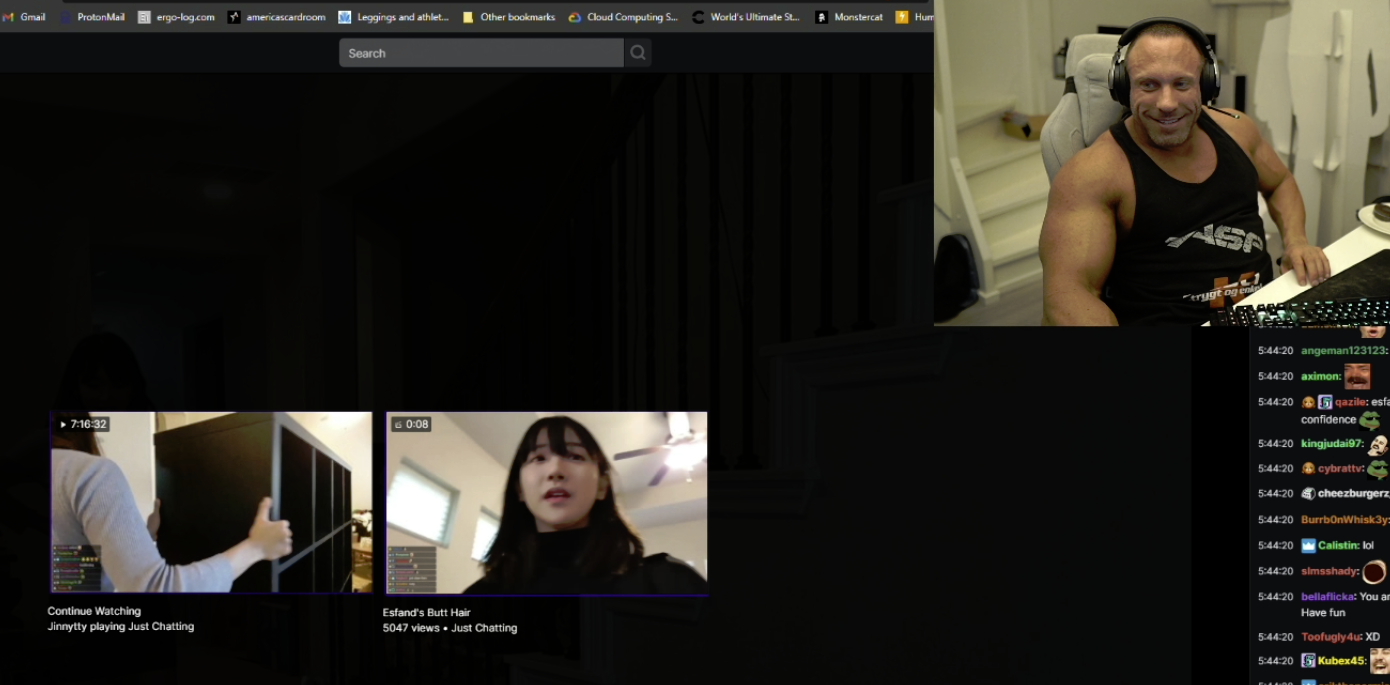Open the Esfand's Butt Hair clip thumbnail
The image size is (1390, 685).
tap(546, 503)
